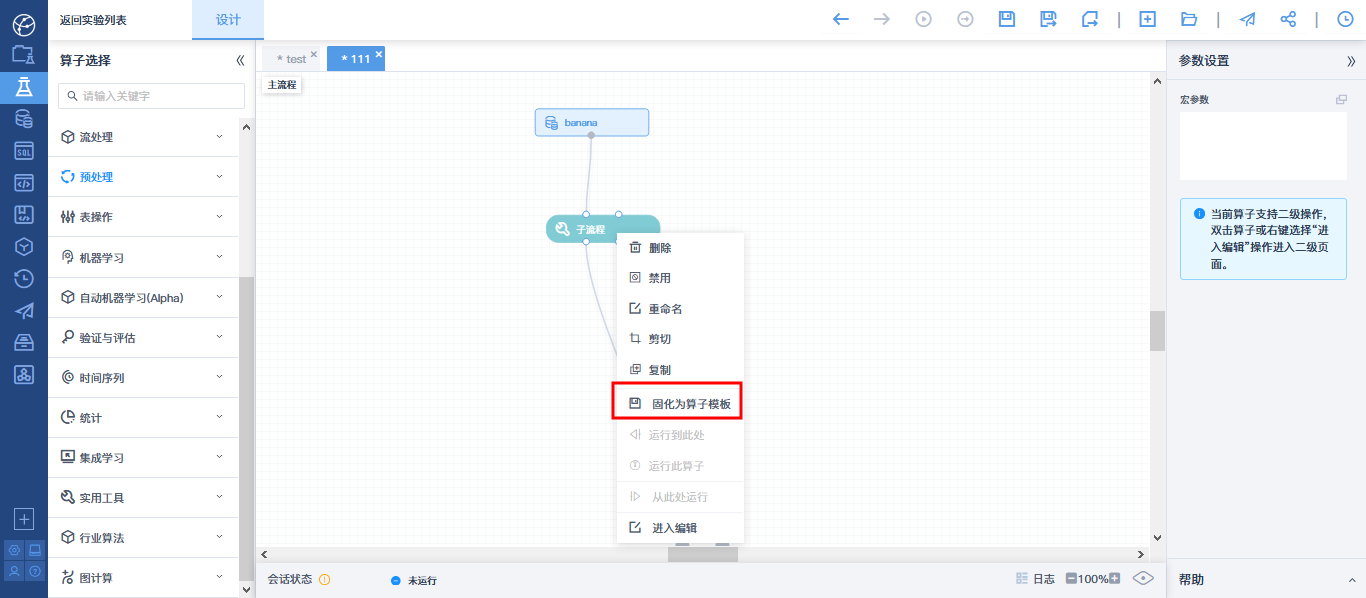Switch to the 111 tab

click(356, 59)
